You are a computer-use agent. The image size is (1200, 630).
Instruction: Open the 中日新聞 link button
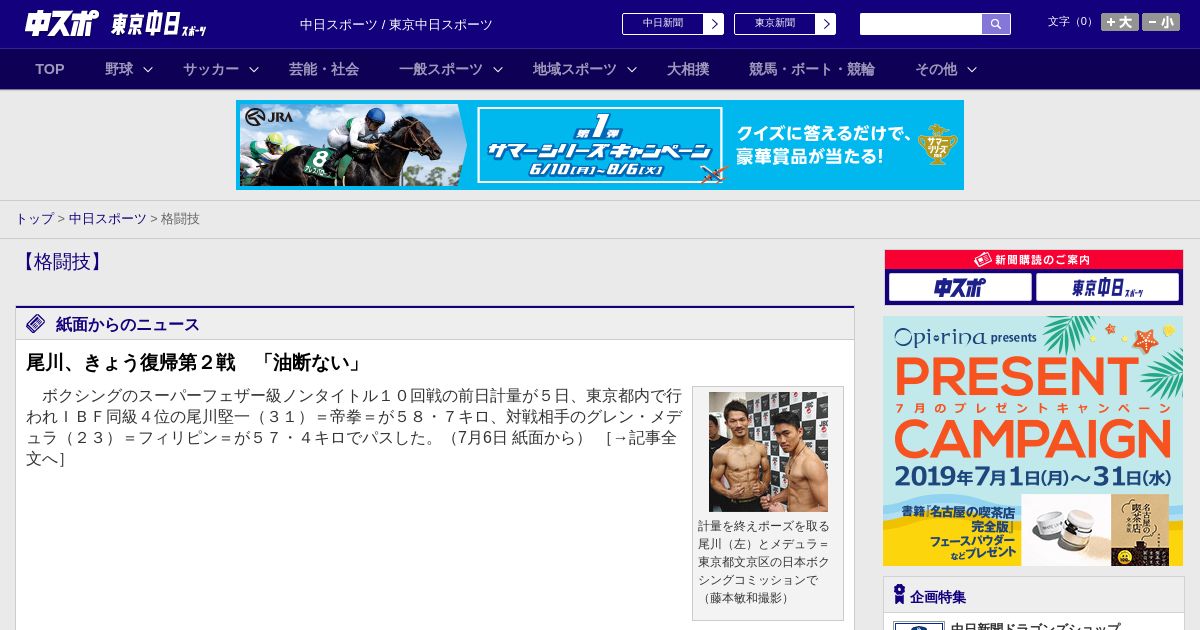(663, 24)
